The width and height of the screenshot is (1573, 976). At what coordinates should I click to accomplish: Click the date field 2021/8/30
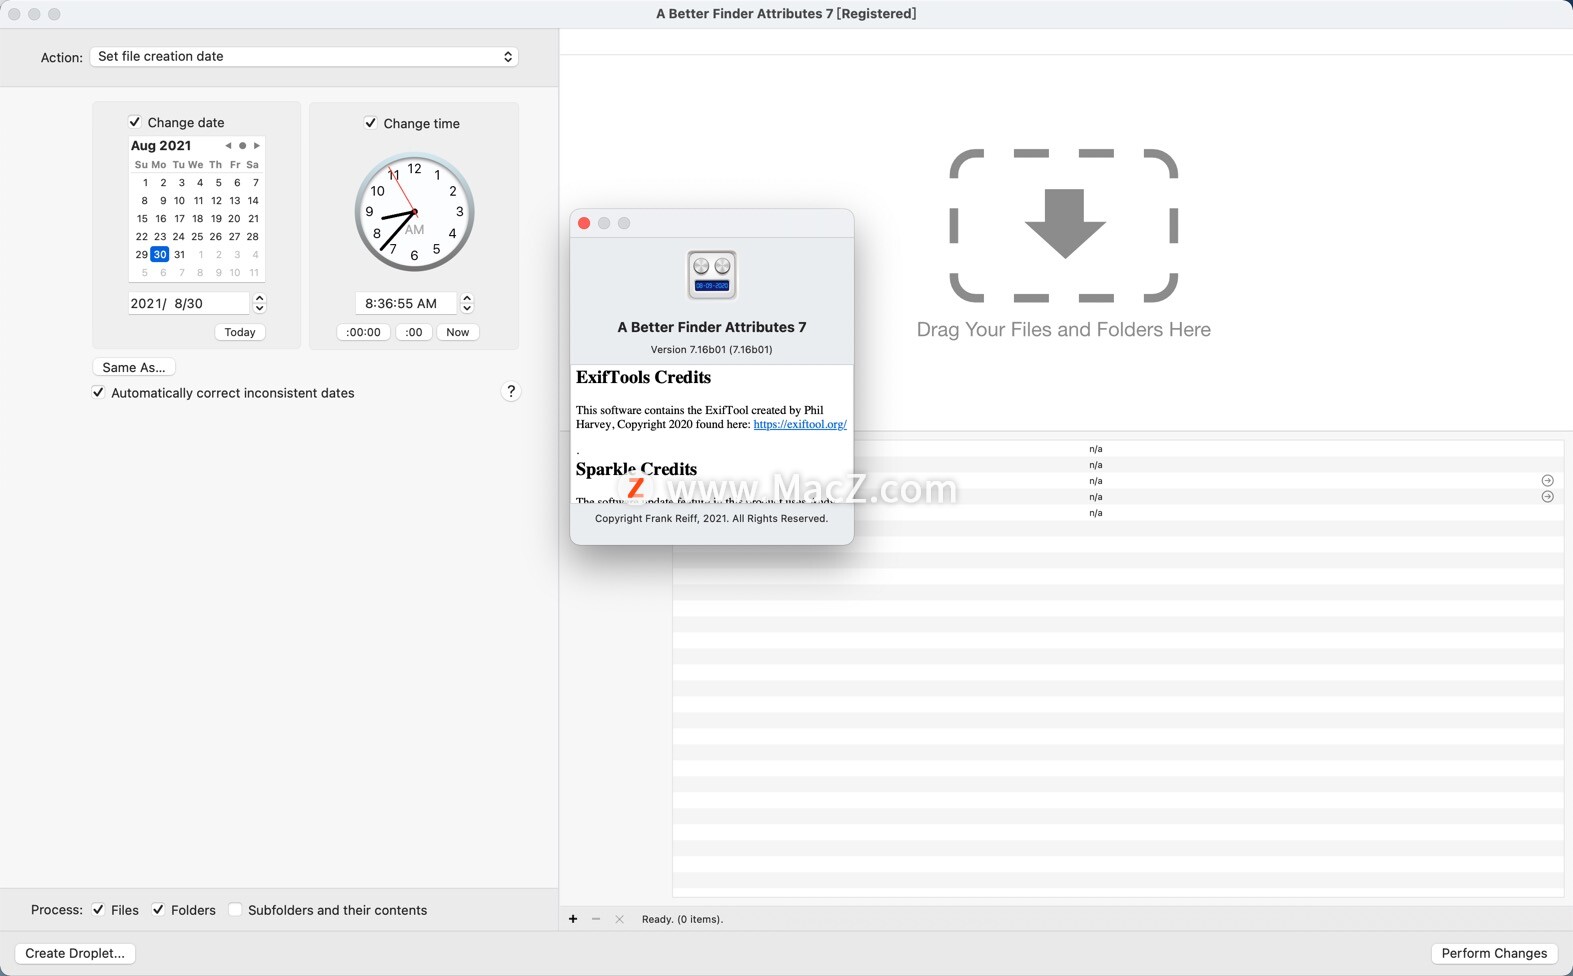coord(188,303)
